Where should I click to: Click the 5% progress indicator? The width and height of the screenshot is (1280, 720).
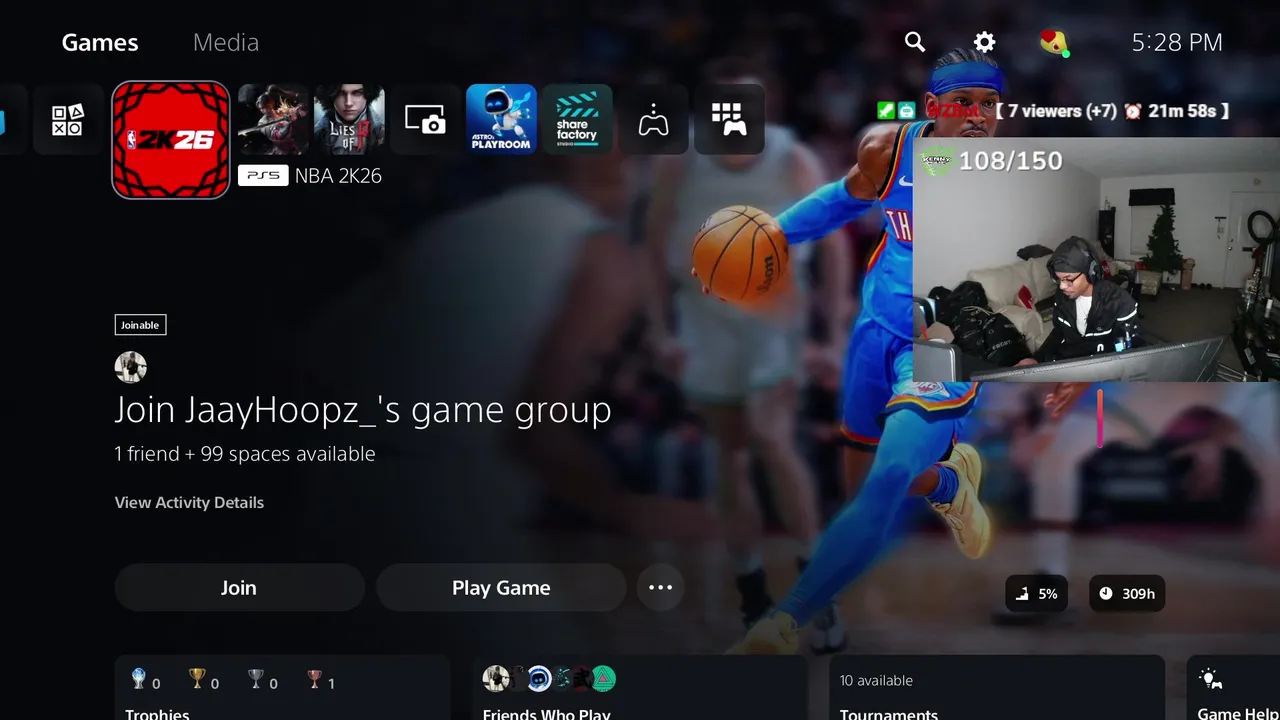pos(1037,594)
